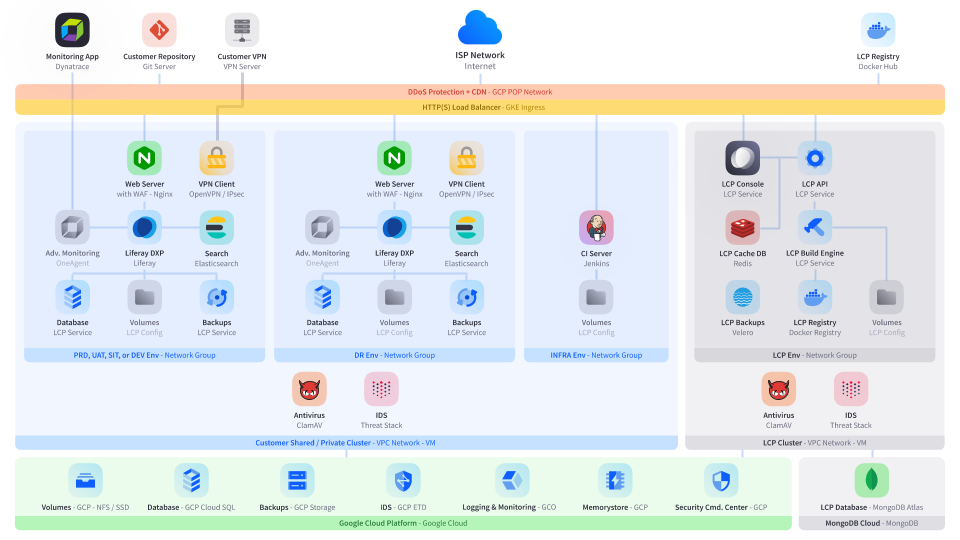The height and width of the screenshot is (540, 960).
Task: Click the Dynatrace Monitoring App icon
Action: [72, 30]
